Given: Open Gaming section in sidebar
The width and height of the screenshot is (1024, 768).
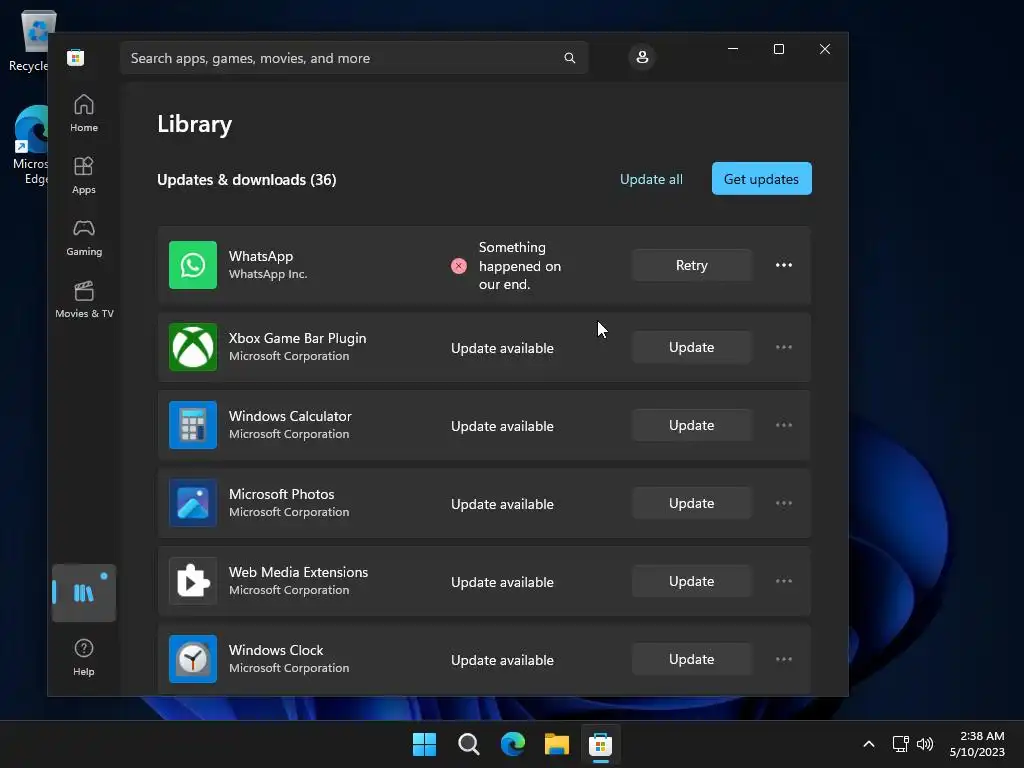Looking at the screenshot, I should coord(84,237).
